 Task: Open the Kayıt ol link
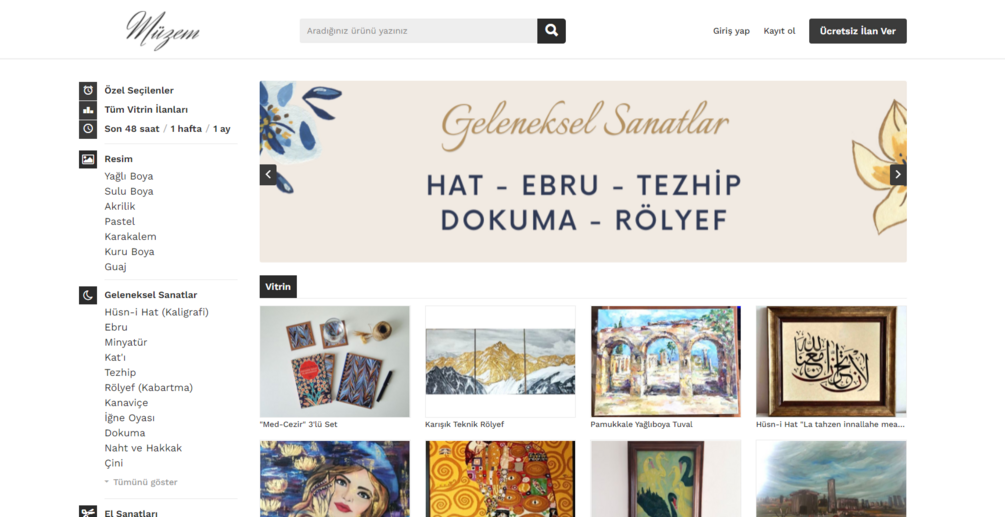coord(779,31)
